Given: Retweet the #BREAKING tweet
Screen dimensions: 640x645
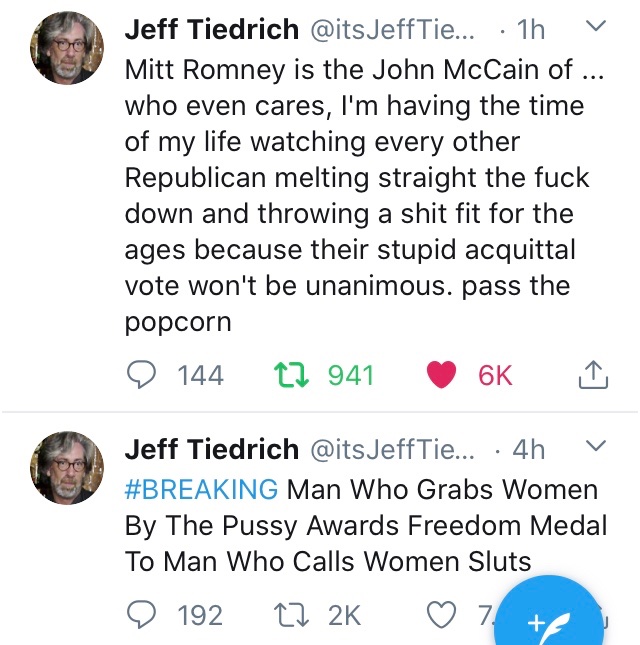Looking at the screenshot, I should click(290, 614).
